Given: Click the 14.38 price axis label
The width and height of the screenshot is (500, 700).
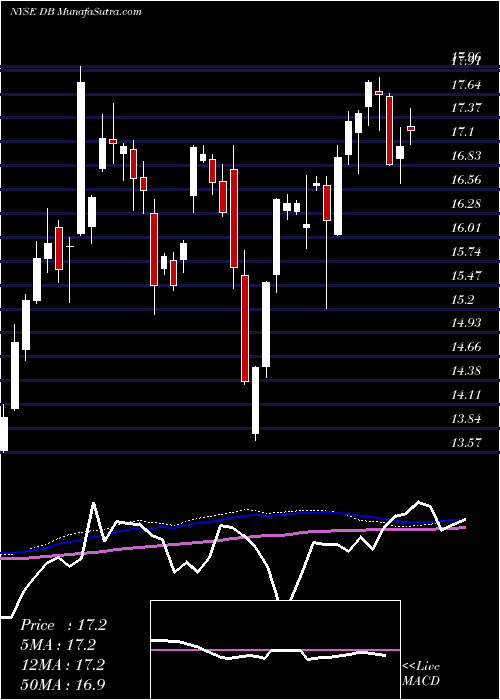Looking at the screenshot, I should click(466, 371).
